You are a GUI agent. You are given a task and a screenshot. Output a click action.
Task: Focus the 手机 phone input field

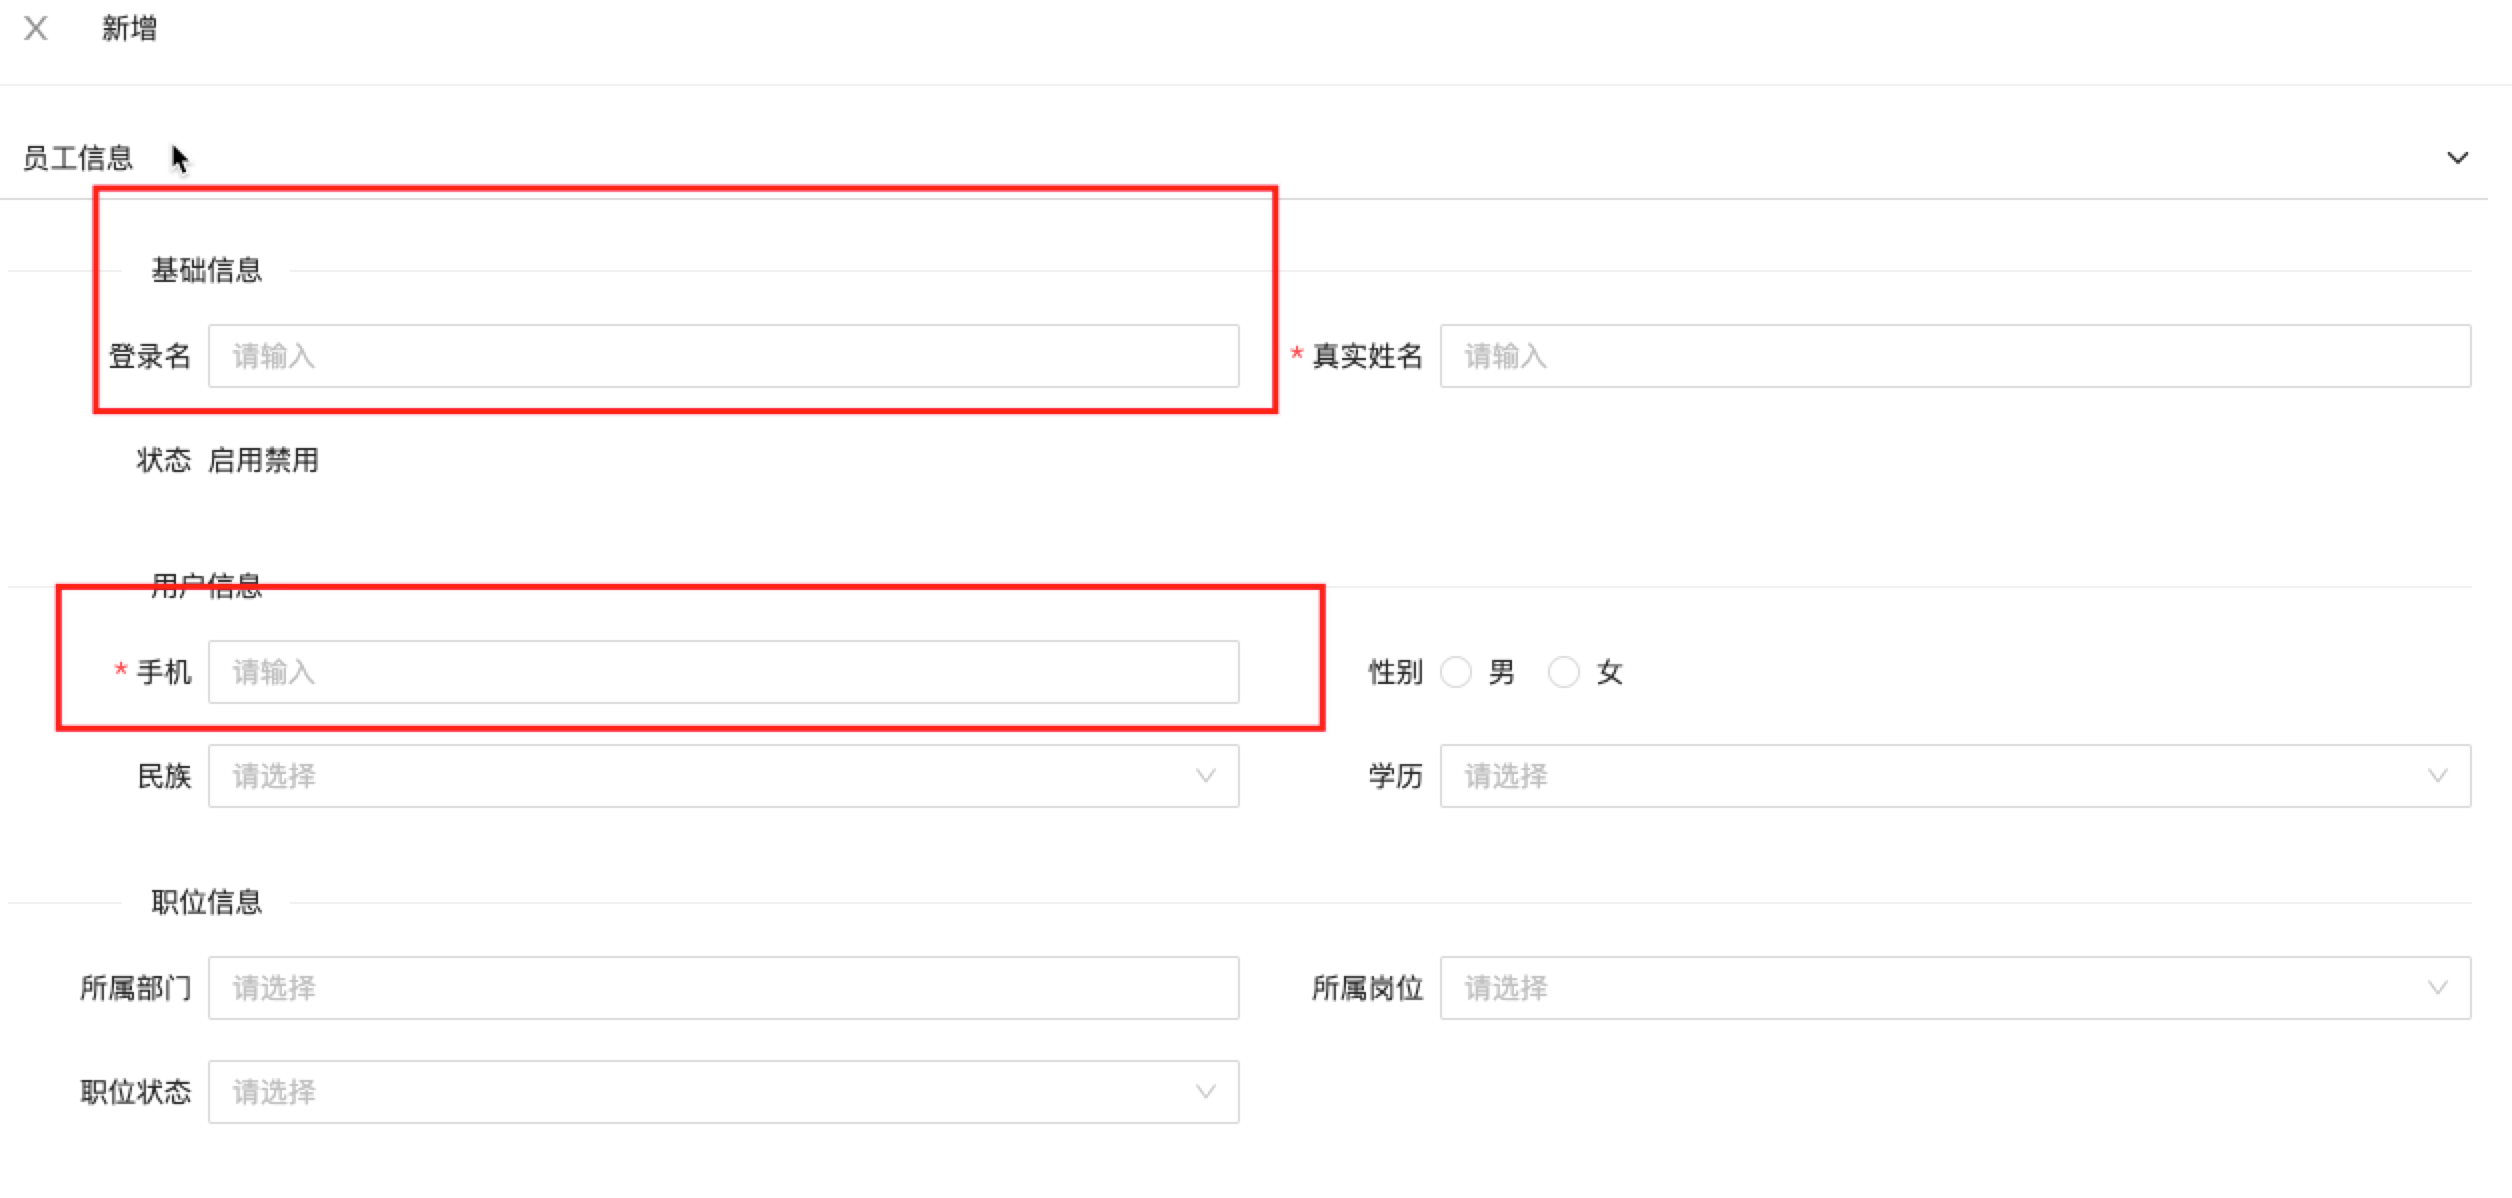(x=722, y=672)
